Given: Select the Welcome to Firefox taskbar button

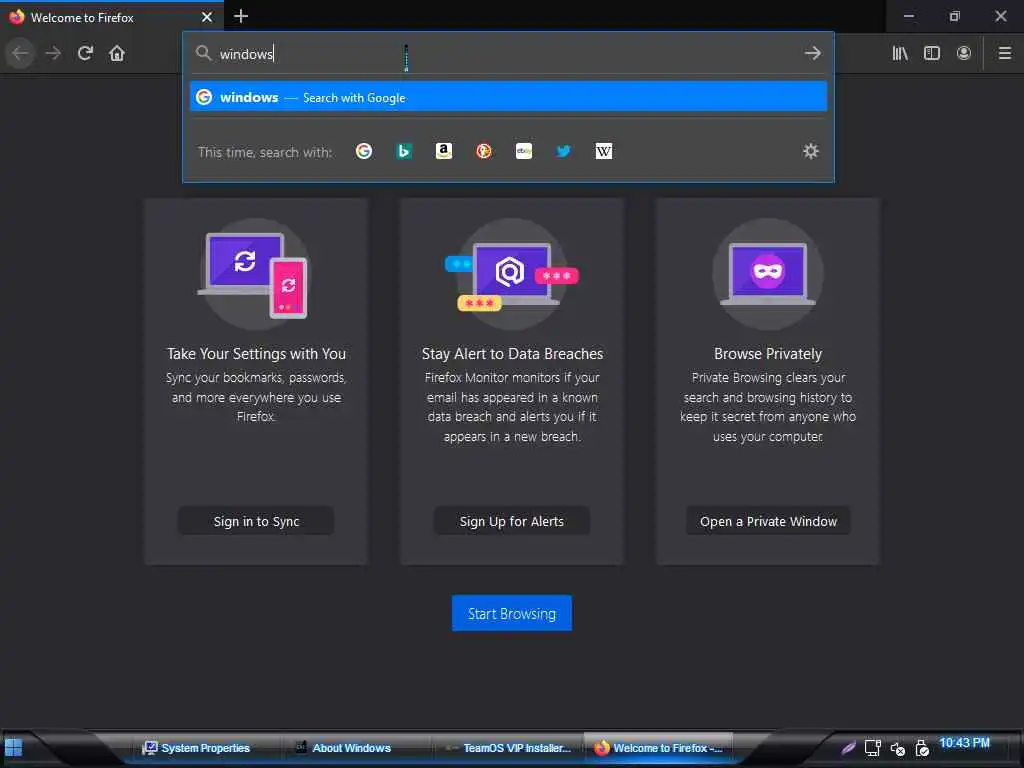Looking at the screenshot, I should click(658, 748).
